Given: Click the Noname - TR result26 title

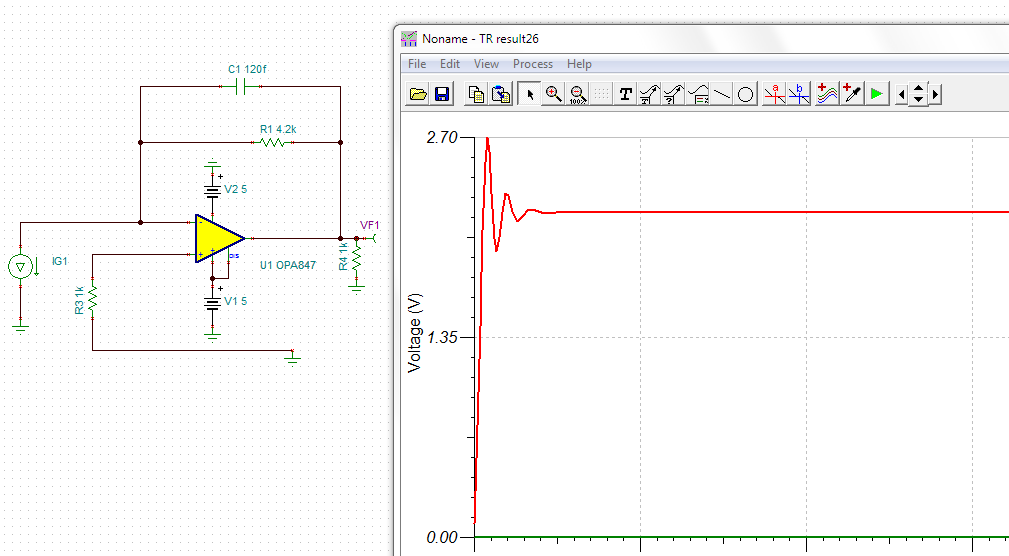Looking at the screenshot, I should pos(480,39).
